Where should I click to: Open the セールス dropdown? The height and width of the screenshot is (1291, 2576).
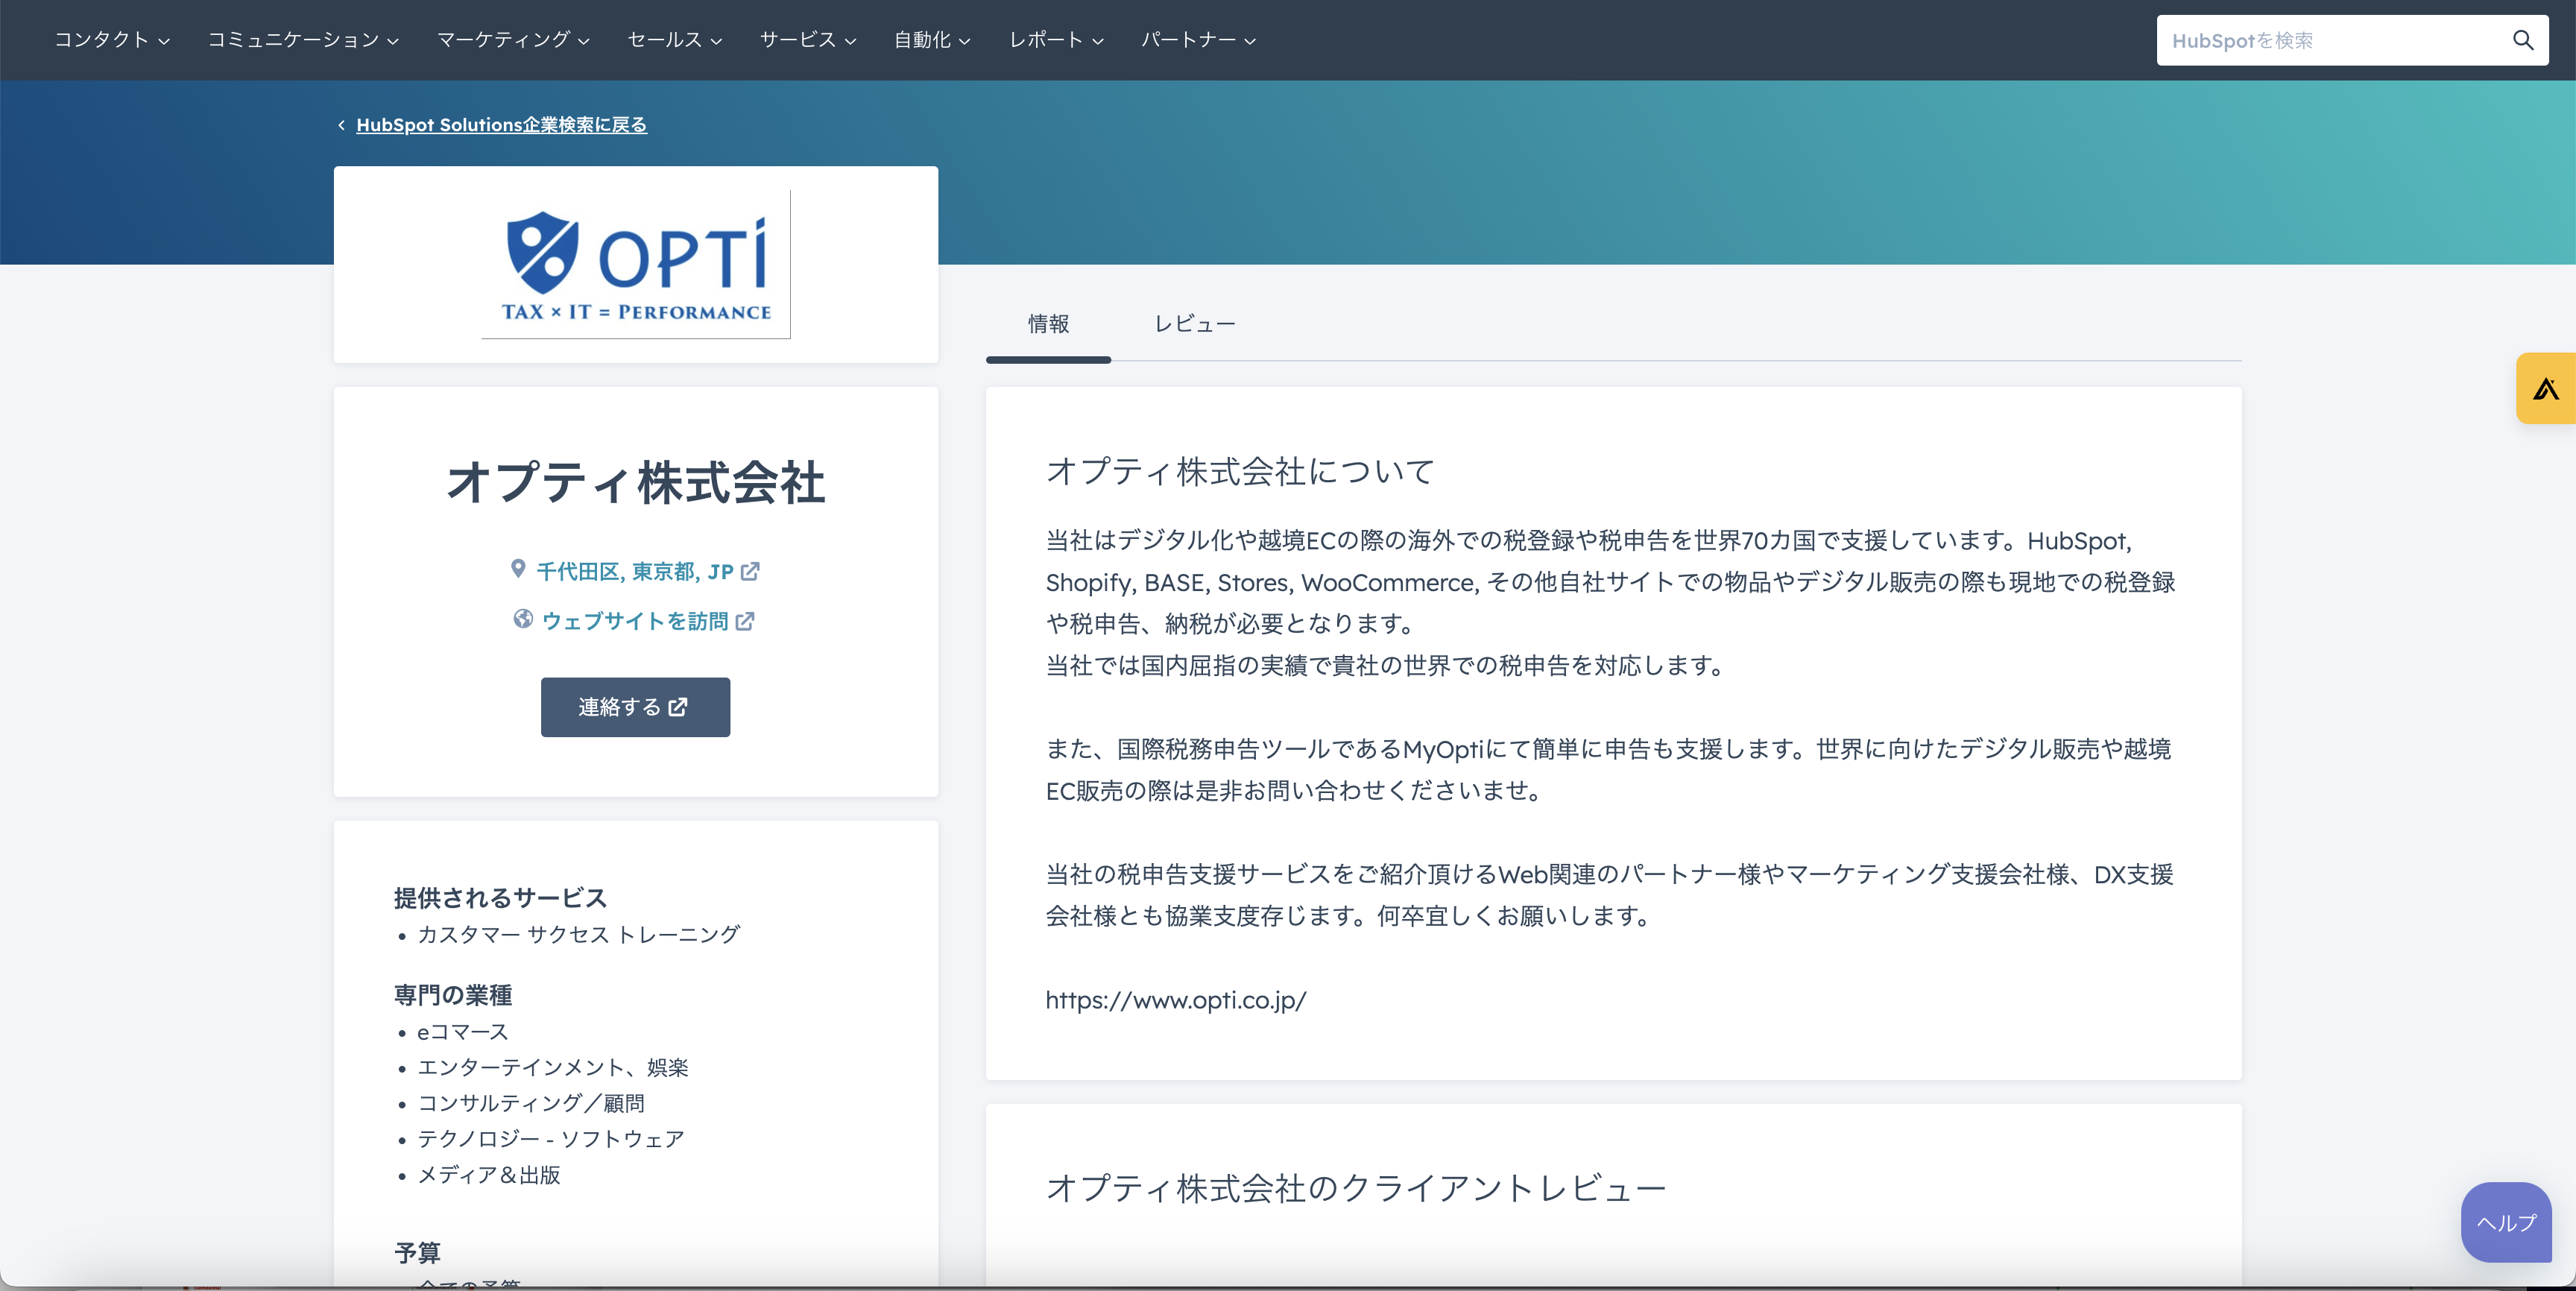pyautogui.click(x=674, y=40)
